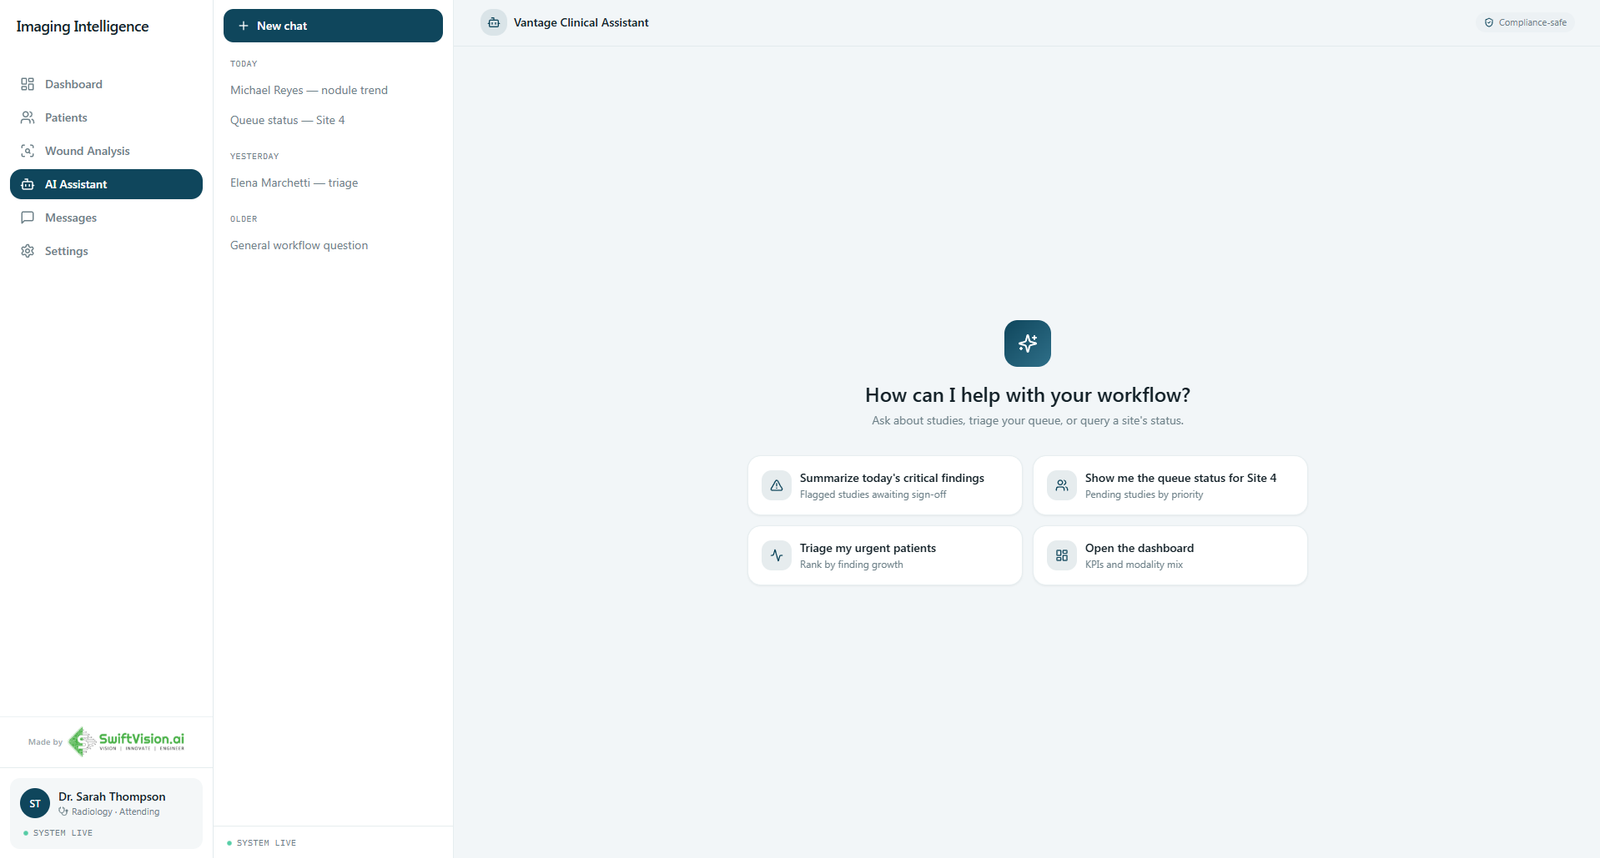This screenshot has height=858, width=1600.
Task: Click the people icon on queue status card
Action: pyautogui.click(x=1061, y=485)
